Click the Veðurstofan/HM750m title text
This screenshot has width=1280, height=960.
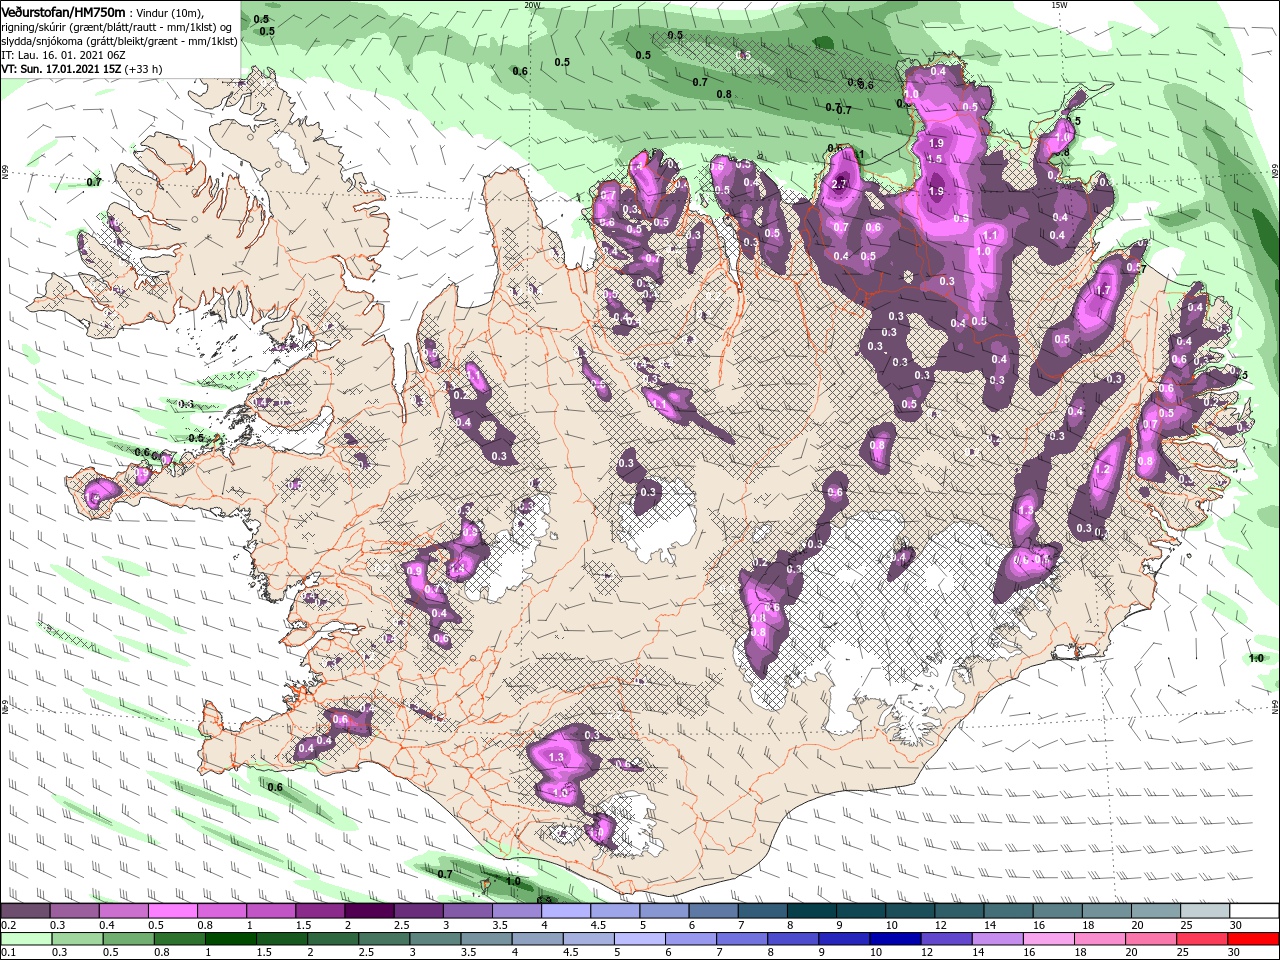click(63, 11)
